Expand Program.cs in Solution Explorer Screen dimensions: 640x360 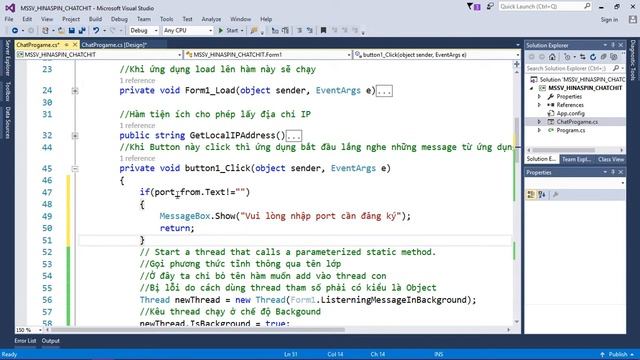click(x=539, y=130)
